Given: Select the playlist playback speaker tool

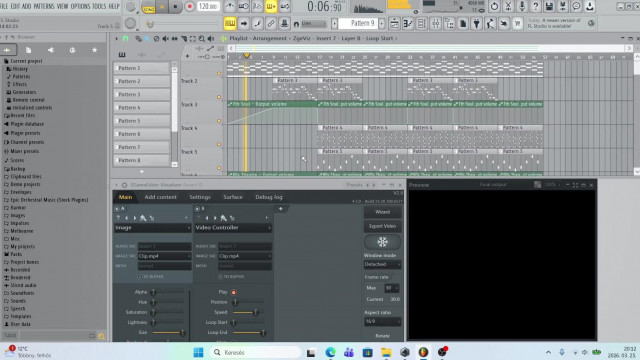Looking at the screenshot, I should (211, 38).
